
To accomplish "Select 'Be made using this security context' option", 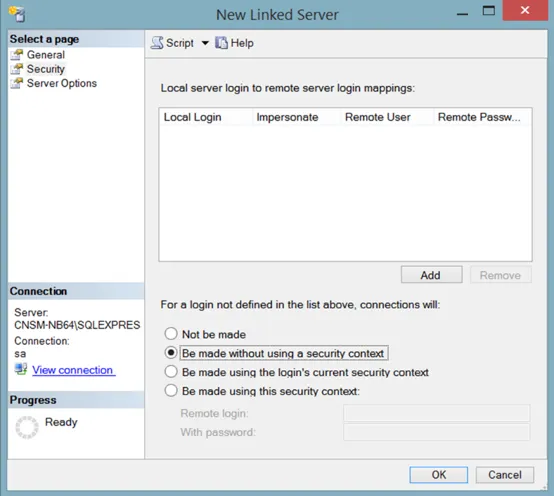I will click(171, 391).
